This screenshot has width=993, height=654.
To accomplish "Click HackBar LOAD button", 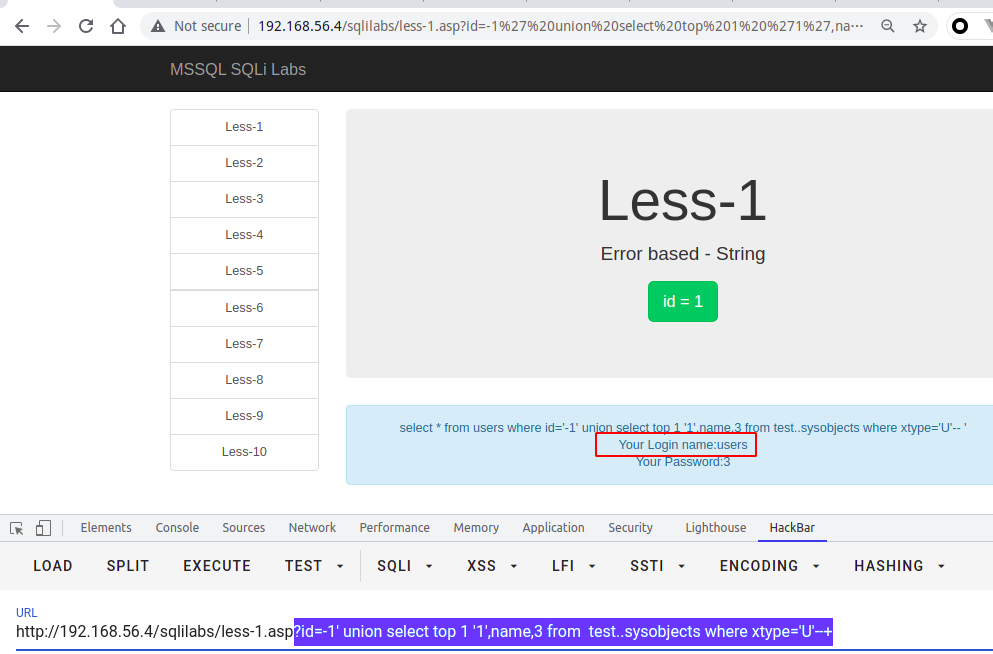I will click(53, 566).
